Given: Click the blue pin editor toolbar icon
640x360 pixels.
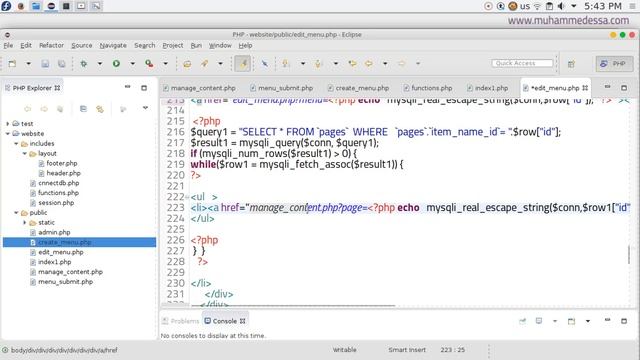Looking at the screenshot, I should (x=265, y=64).
